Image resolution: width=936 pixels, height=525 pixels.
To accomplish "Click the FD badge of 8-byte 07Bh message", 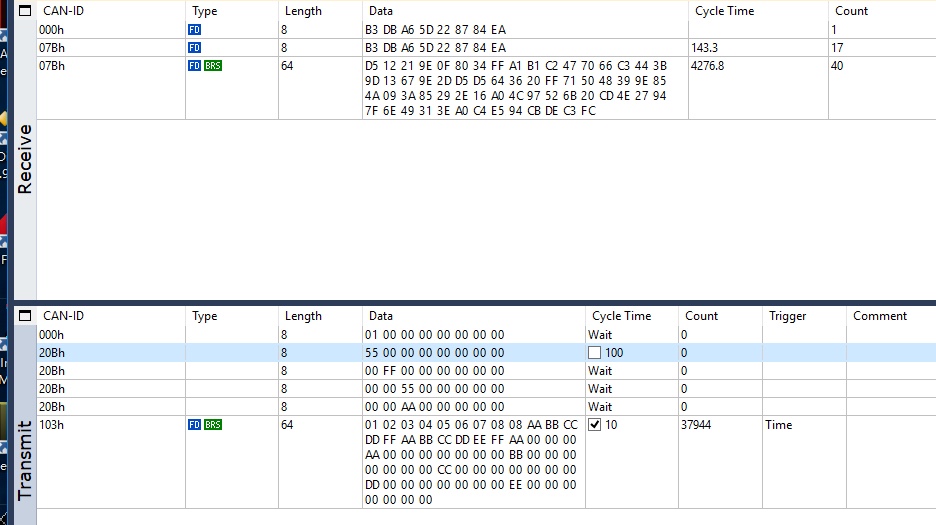I will (x=194, y=48).
